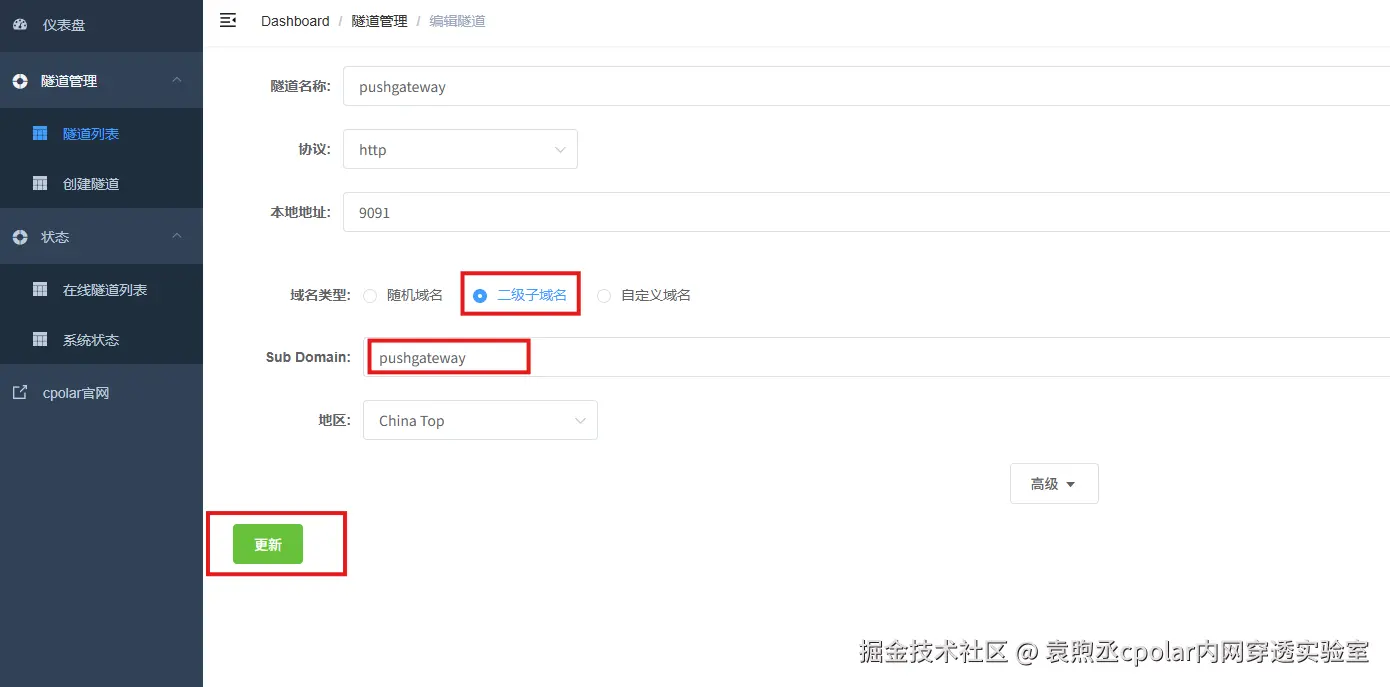
Task: Select the 随机域名 radio button
Action: (x=370, y=296)
